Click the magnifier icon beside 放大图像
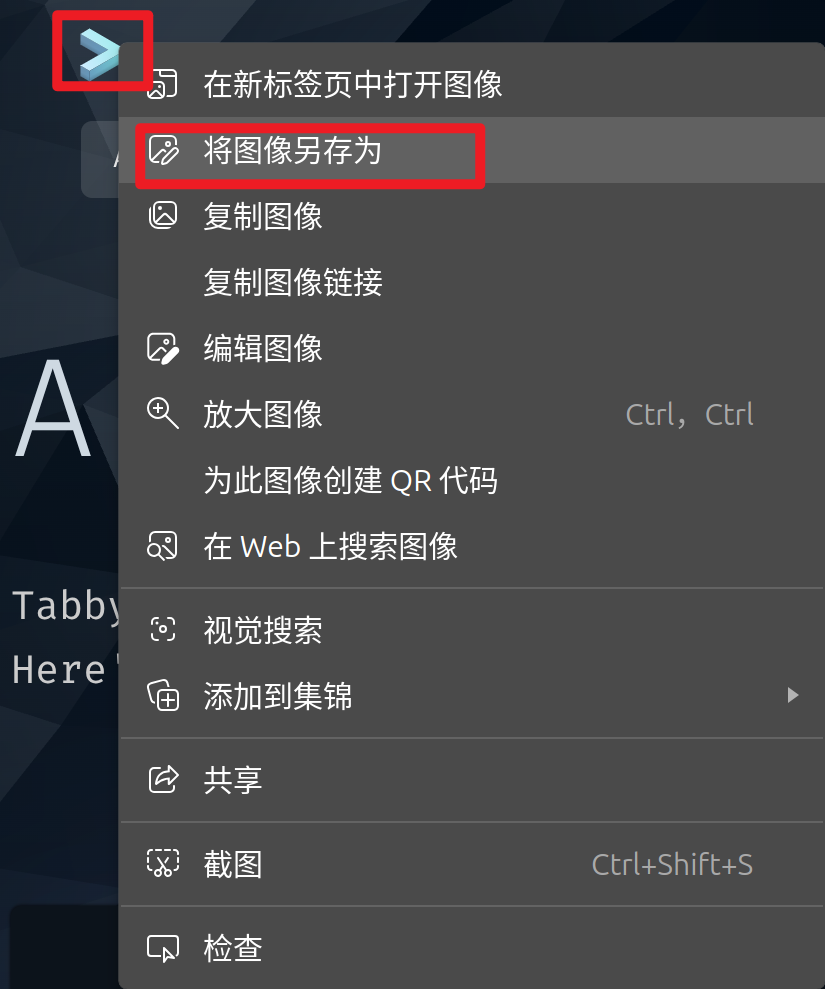The image size is (825, 989). coord(163,414)
